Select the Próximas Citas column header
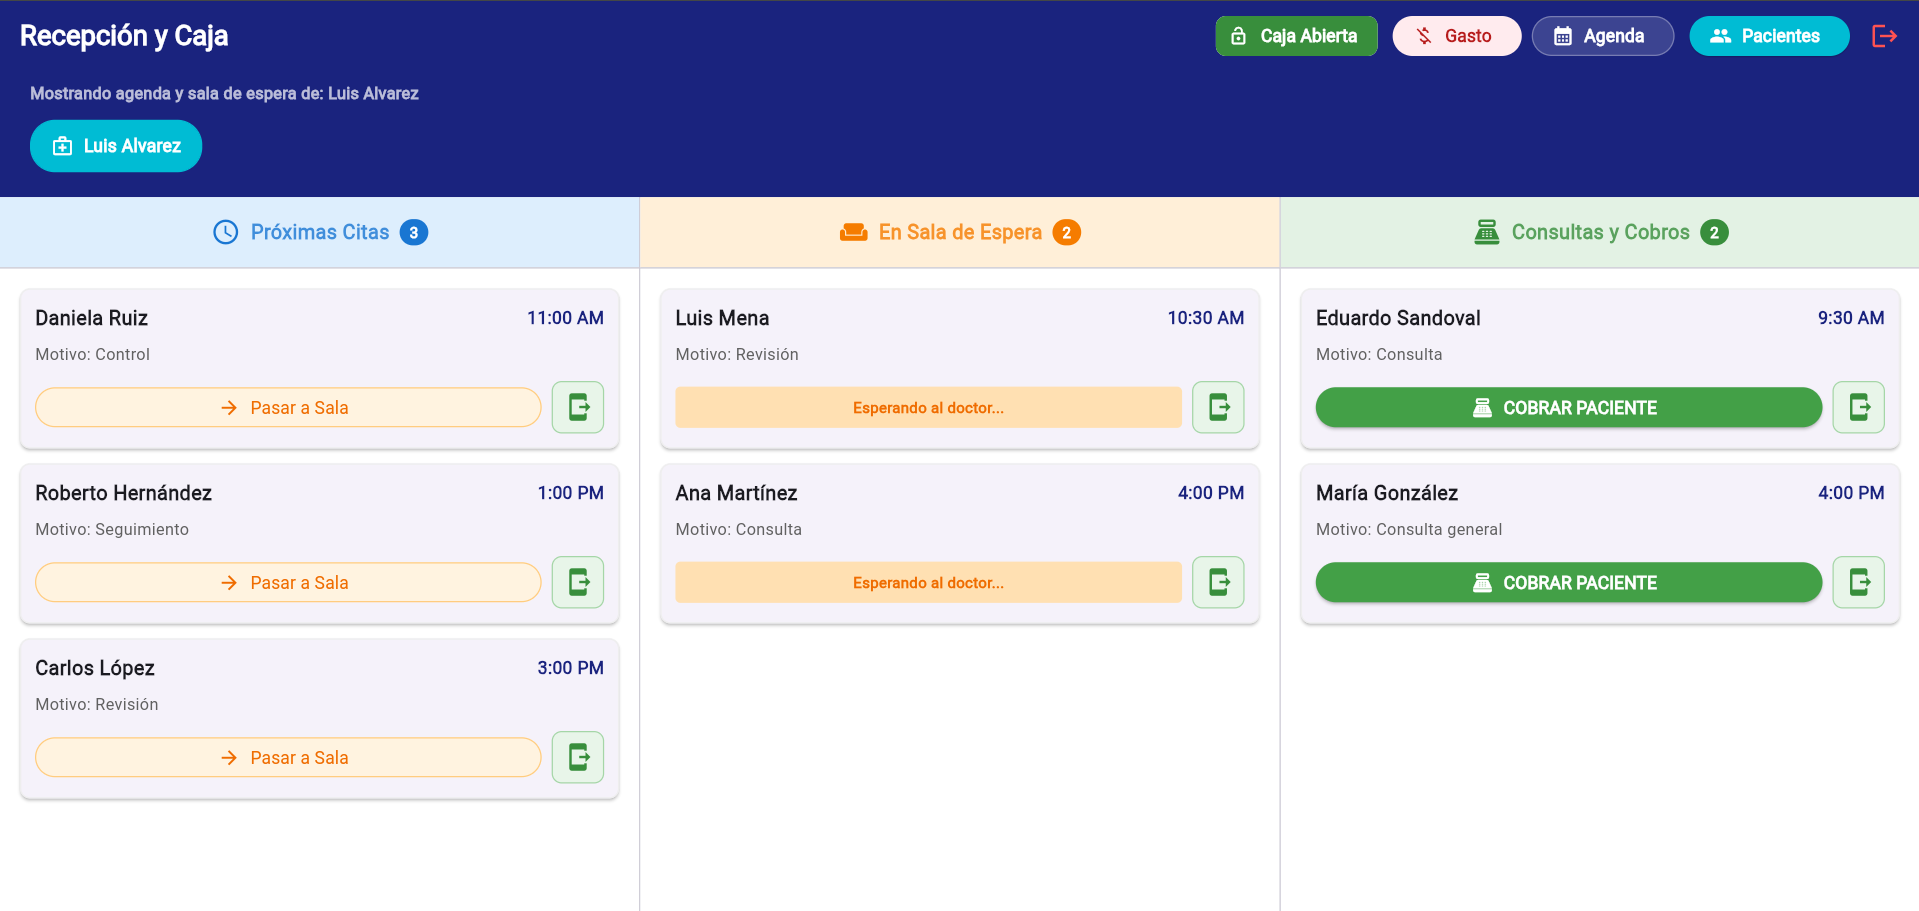Image resolution: width=1919 pixels, height=911 pixels. pyautogui.click(x=319, y=231)
